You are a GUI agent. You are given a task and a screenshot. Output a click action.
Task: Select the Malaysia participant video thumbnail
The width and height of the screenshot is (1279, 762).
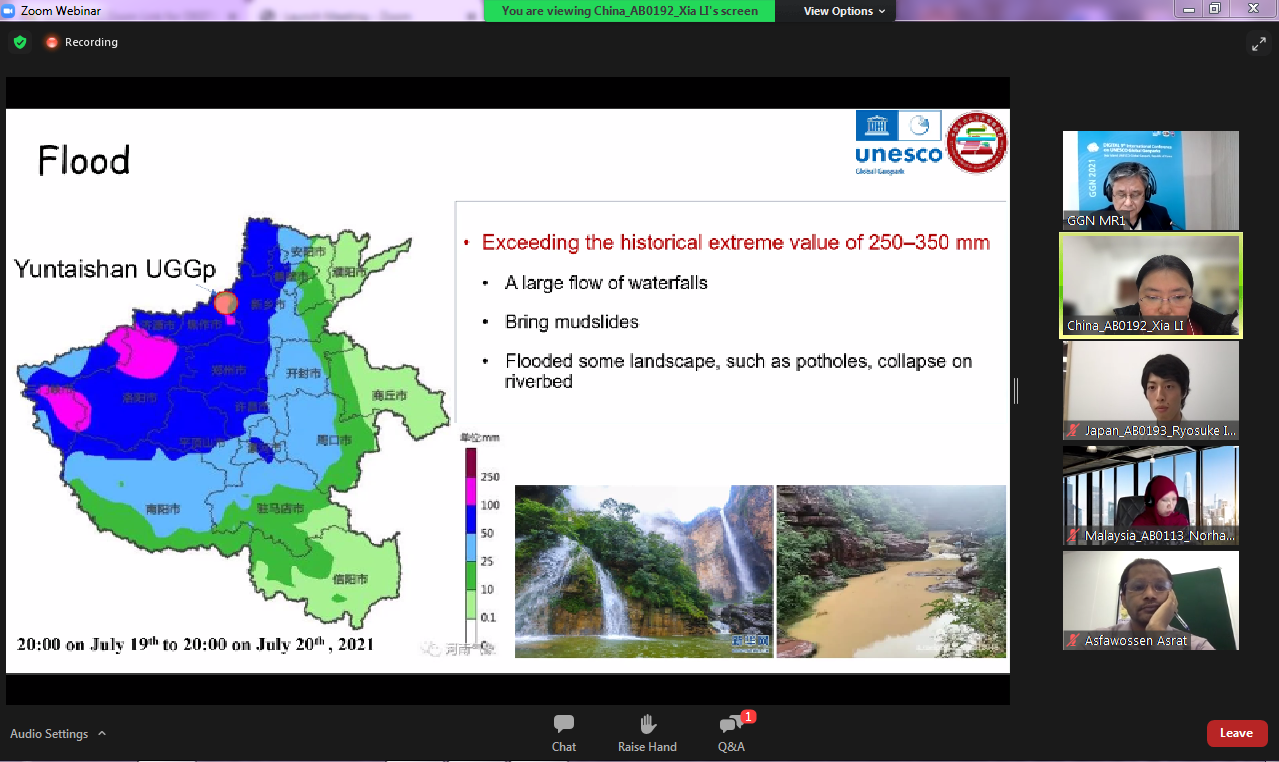click(x=1150, y=495)
